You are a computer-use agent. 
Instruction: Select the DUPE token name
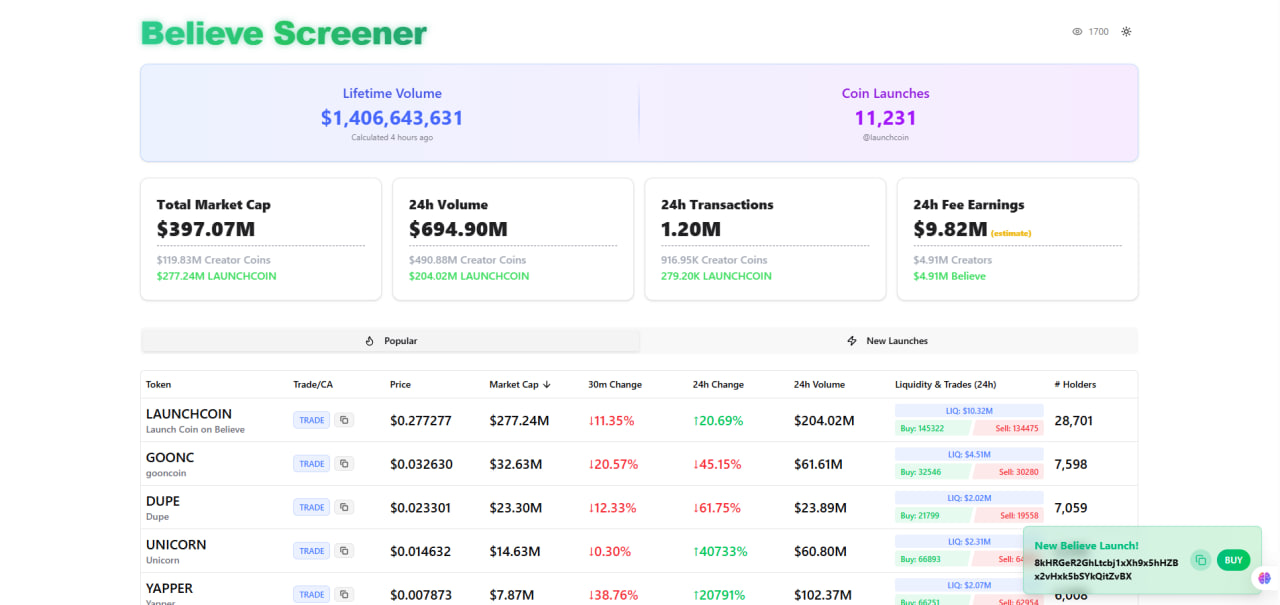pos(163,501)
